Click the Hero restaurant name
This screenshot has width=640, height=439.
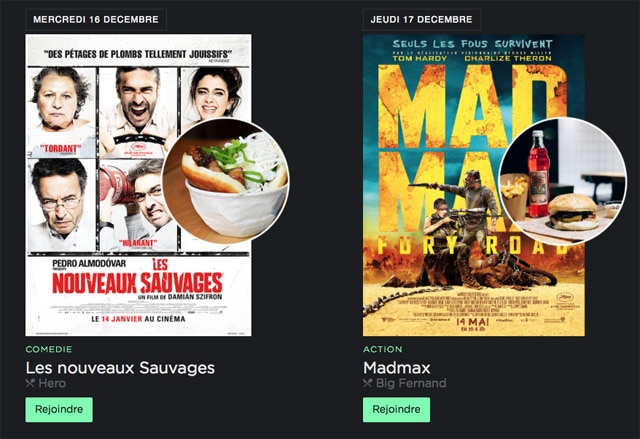52,383
